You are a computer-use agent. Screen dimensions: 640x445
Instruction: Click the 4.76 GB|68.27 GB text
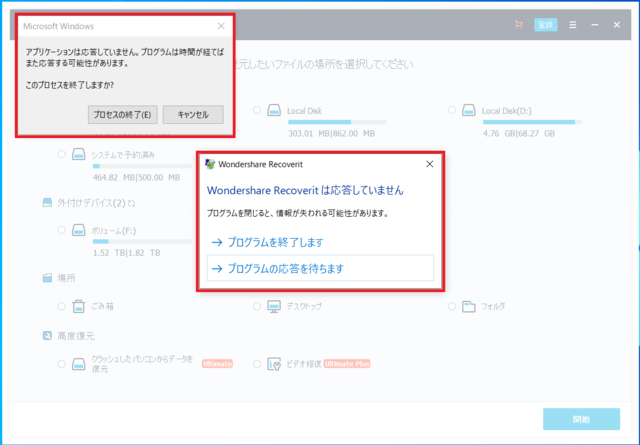pyautogui.click(x=519, y=134)
